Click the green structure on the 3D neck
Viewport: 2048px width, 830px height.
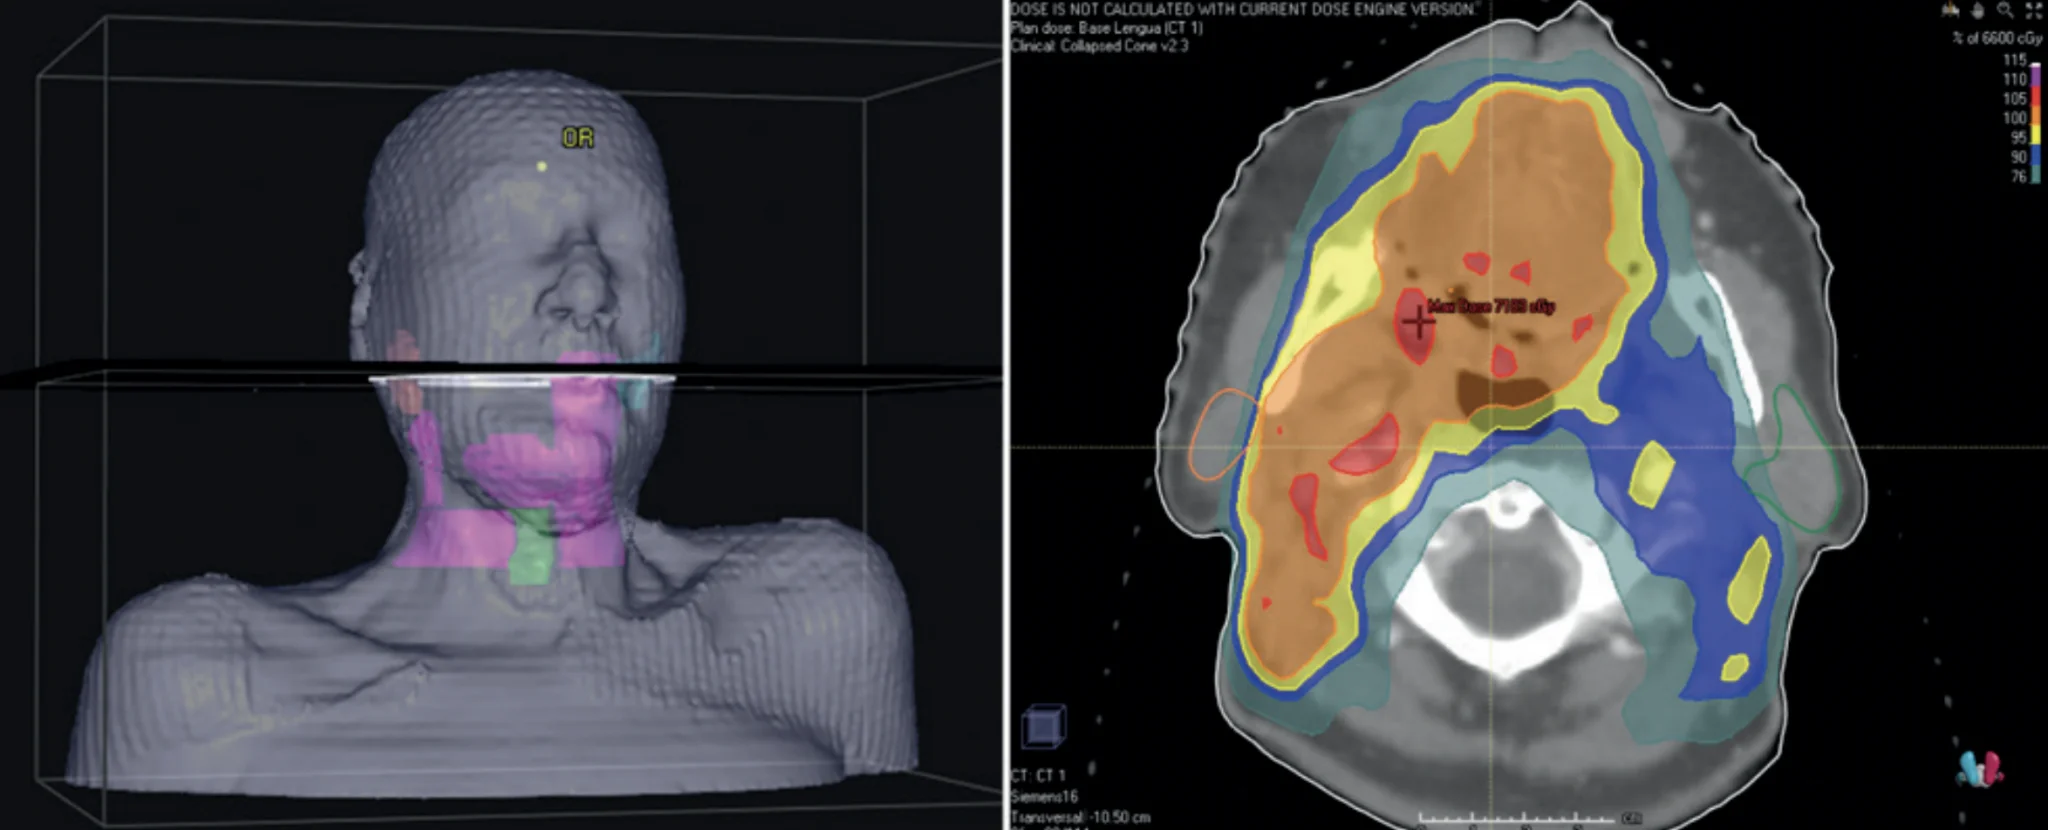(x=532, y=546)
